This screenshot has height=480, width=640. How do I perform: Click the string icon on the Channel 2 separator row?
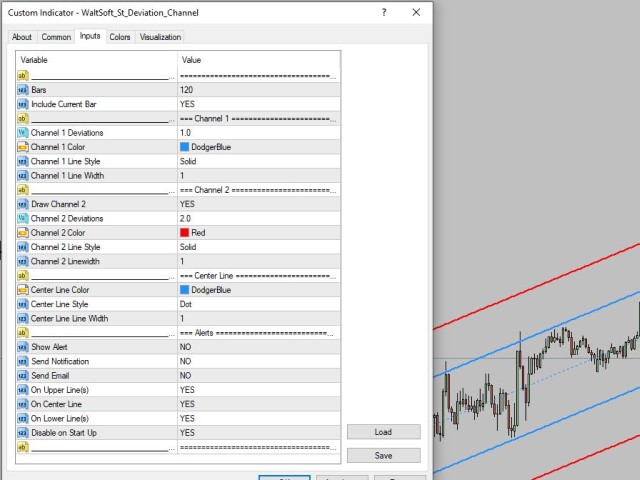(23, 190)
